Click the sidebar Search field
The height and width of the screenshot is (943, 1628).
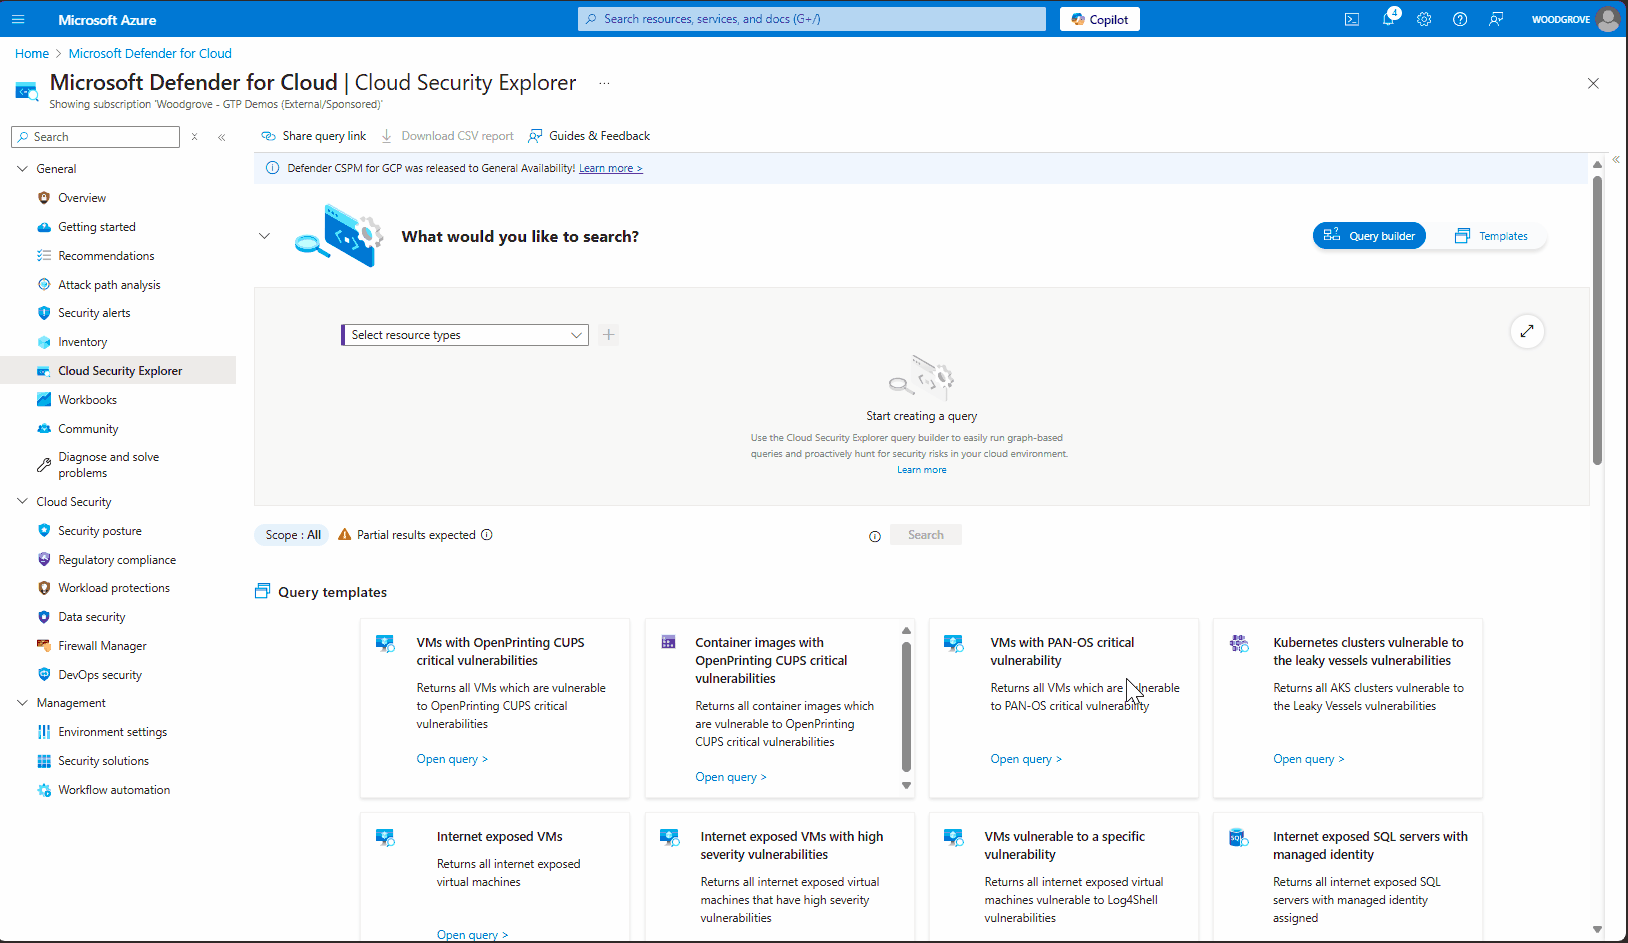coord(96,137)
